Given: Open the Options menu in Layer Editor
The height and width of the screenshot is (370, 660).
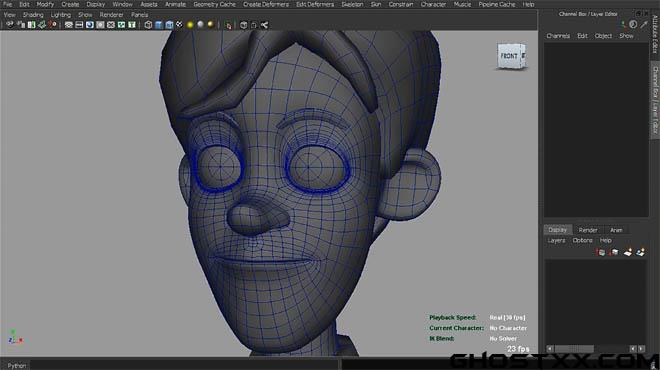Looking at the screenshot, I should (x=582, y=240).
